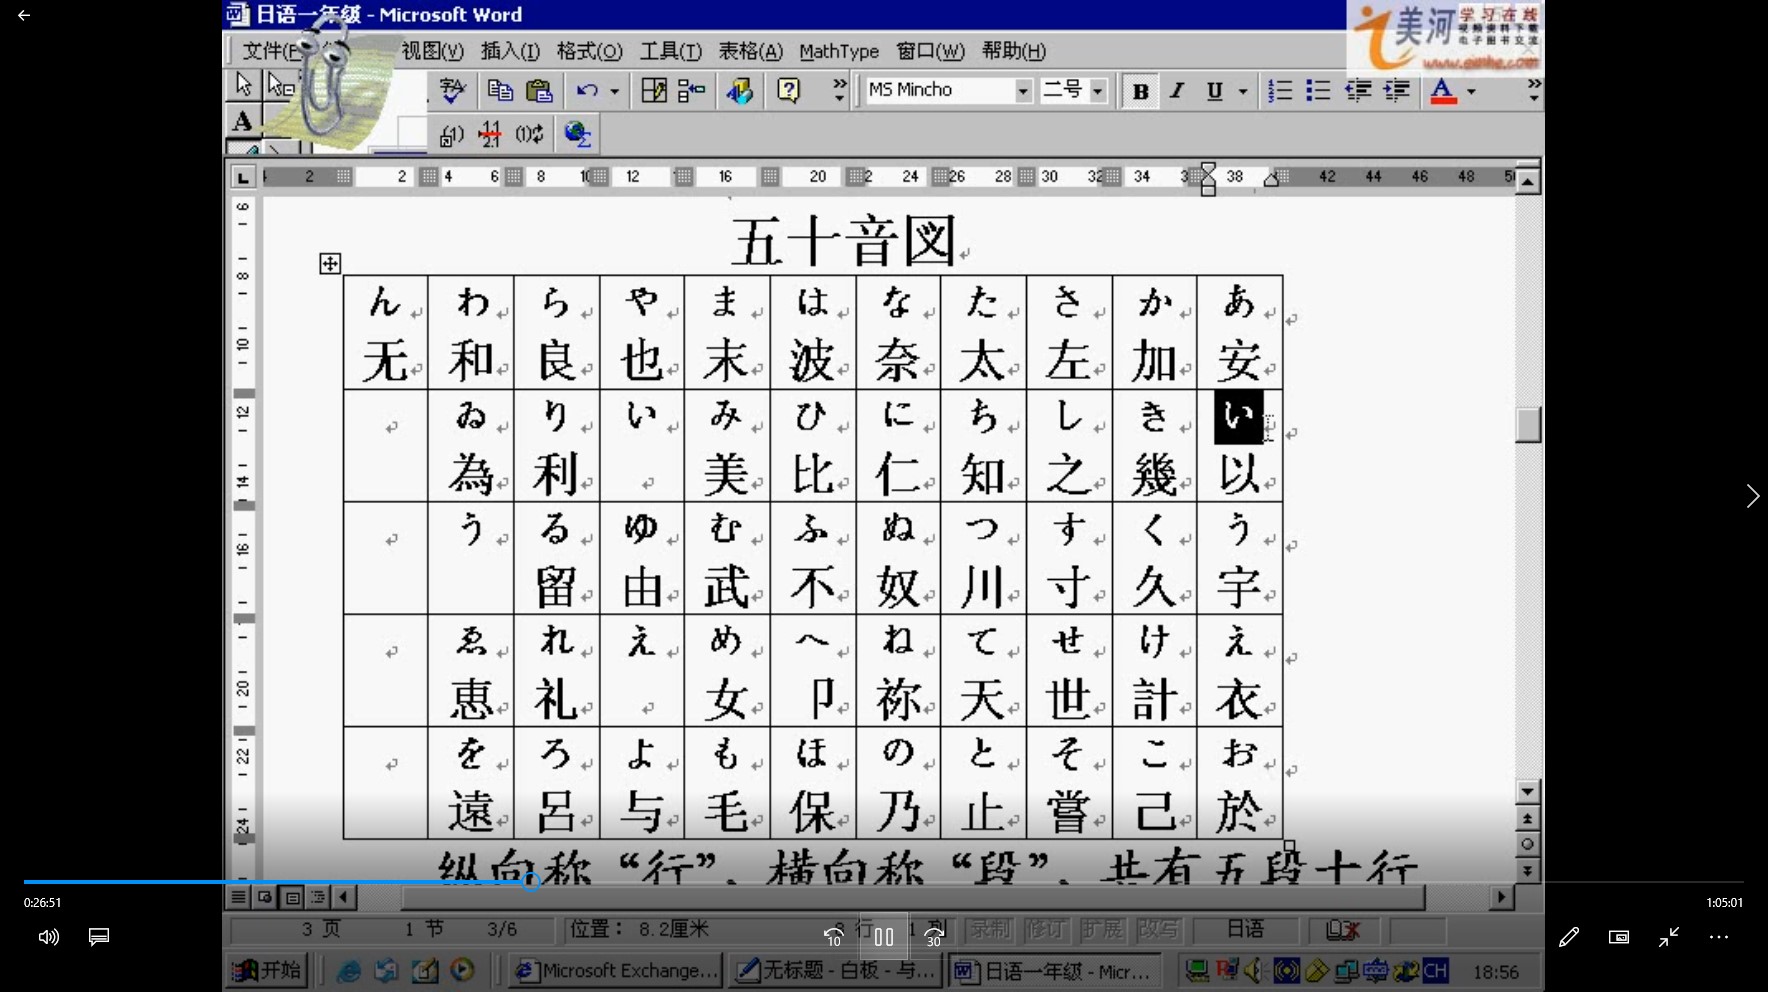Expand the Undo history dropdown arrow

(x=614, y=91)
